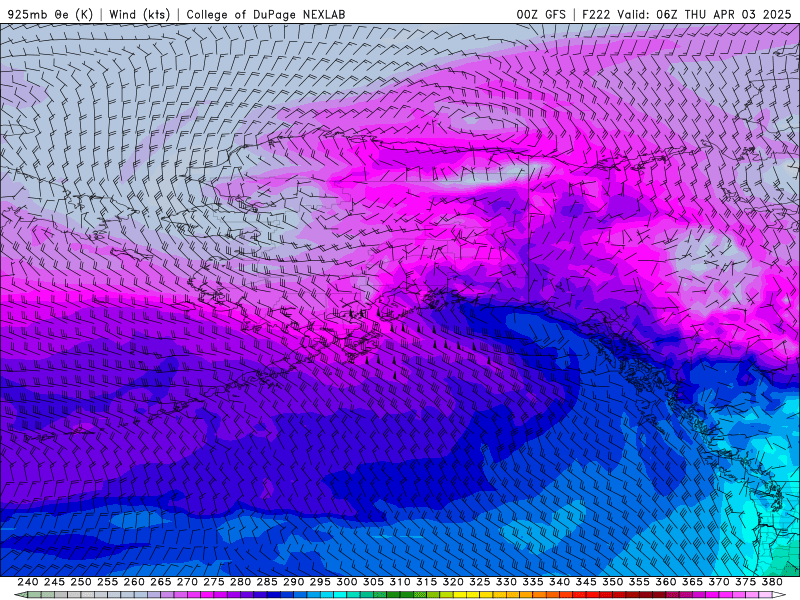Viewport: 800px width, 600px height.
Task: Click the 380 value on the color scale
Action: [x=772, y=582]
